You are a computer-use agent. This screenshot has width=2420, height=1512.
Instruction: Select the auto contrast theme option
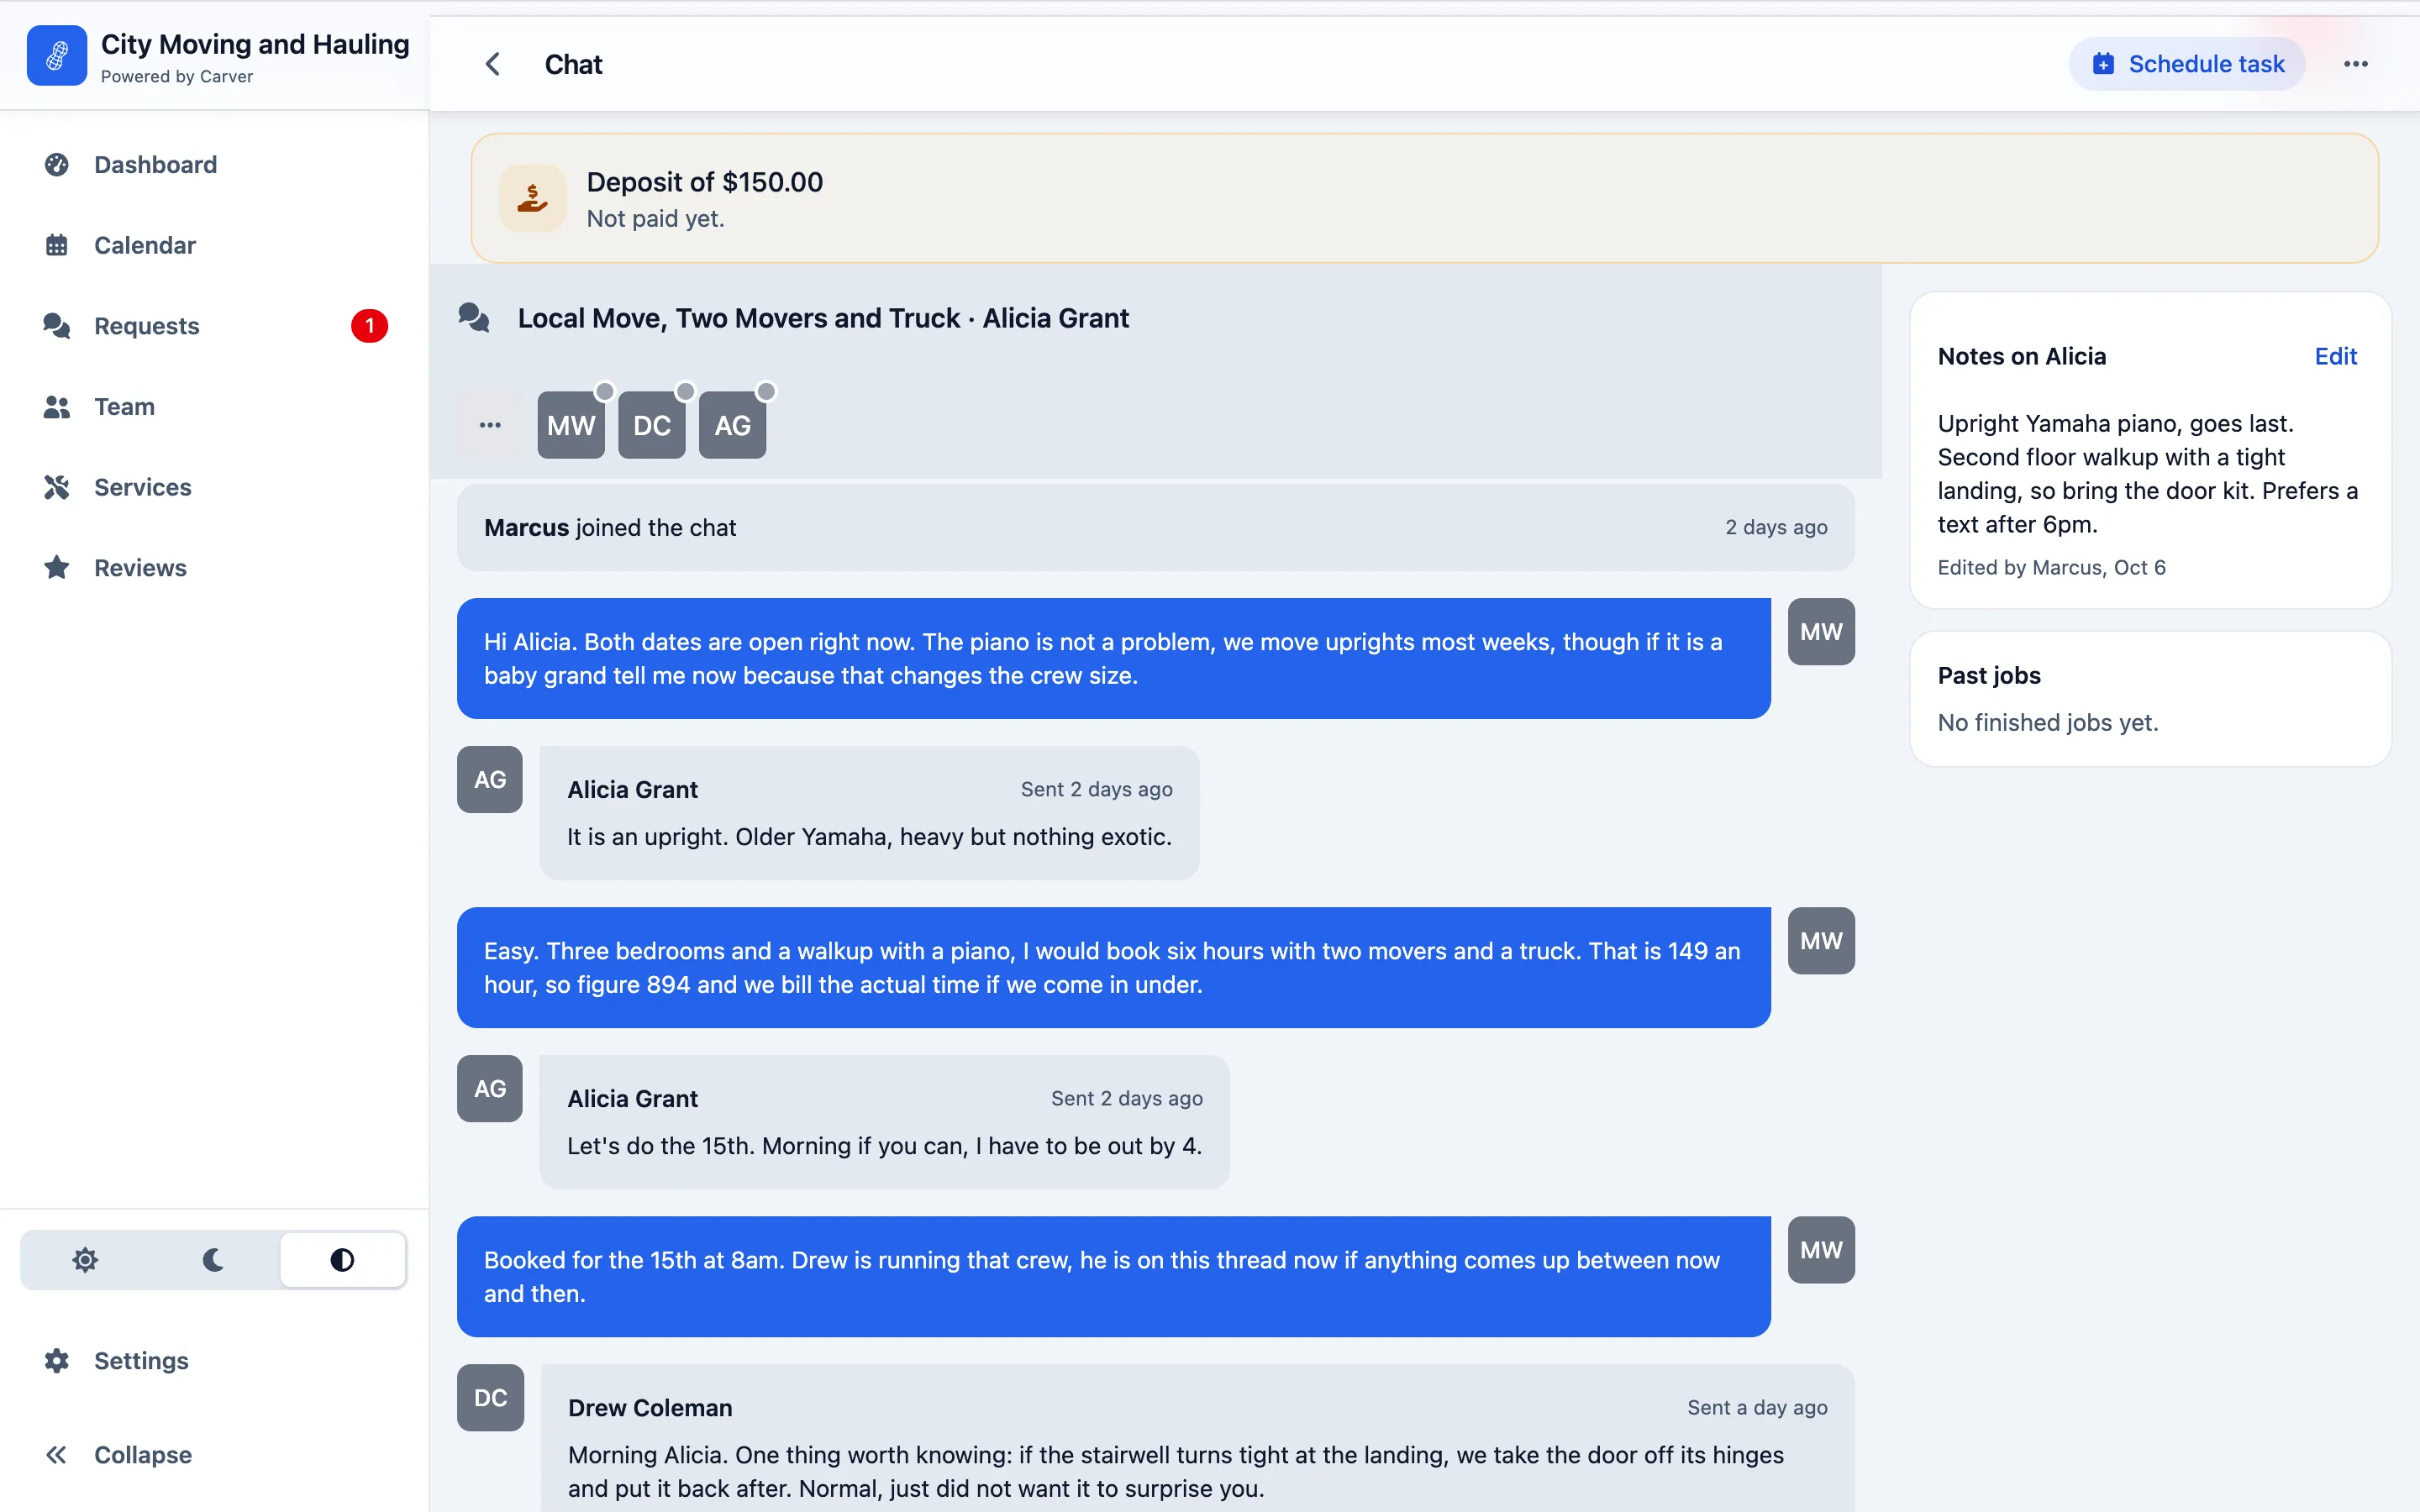click(342, 1260)
